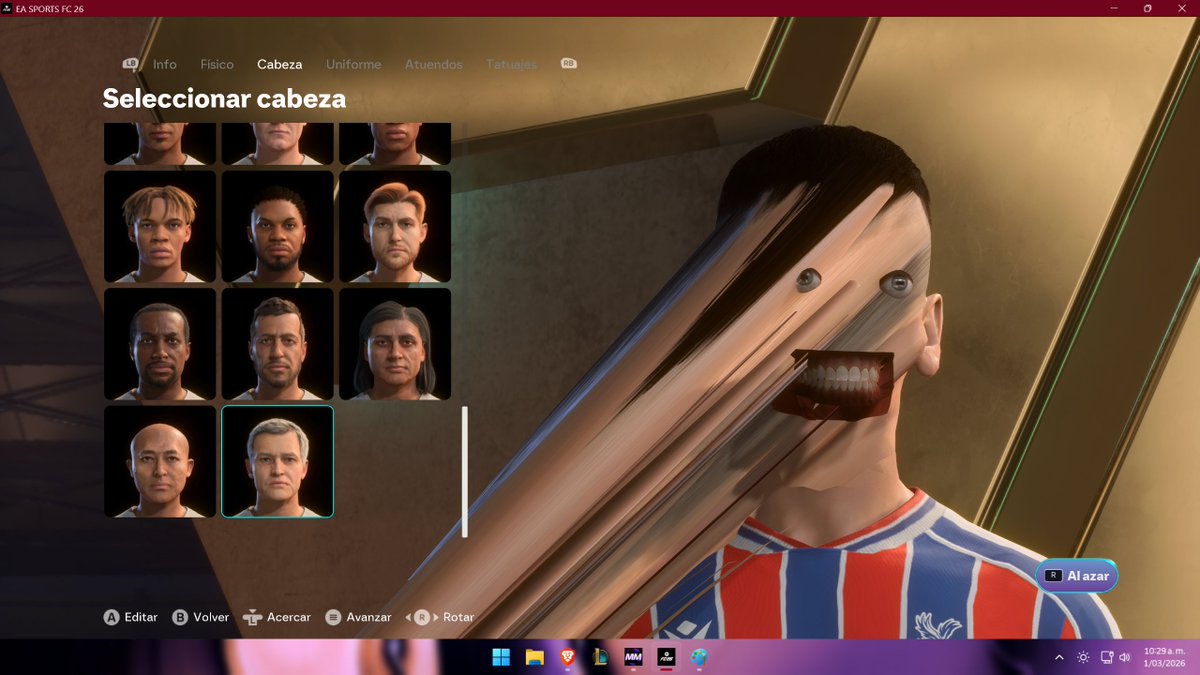Choose the head with orange-tipped dreadlocks
Screen dimensions: 1200x675
[160, 227]
